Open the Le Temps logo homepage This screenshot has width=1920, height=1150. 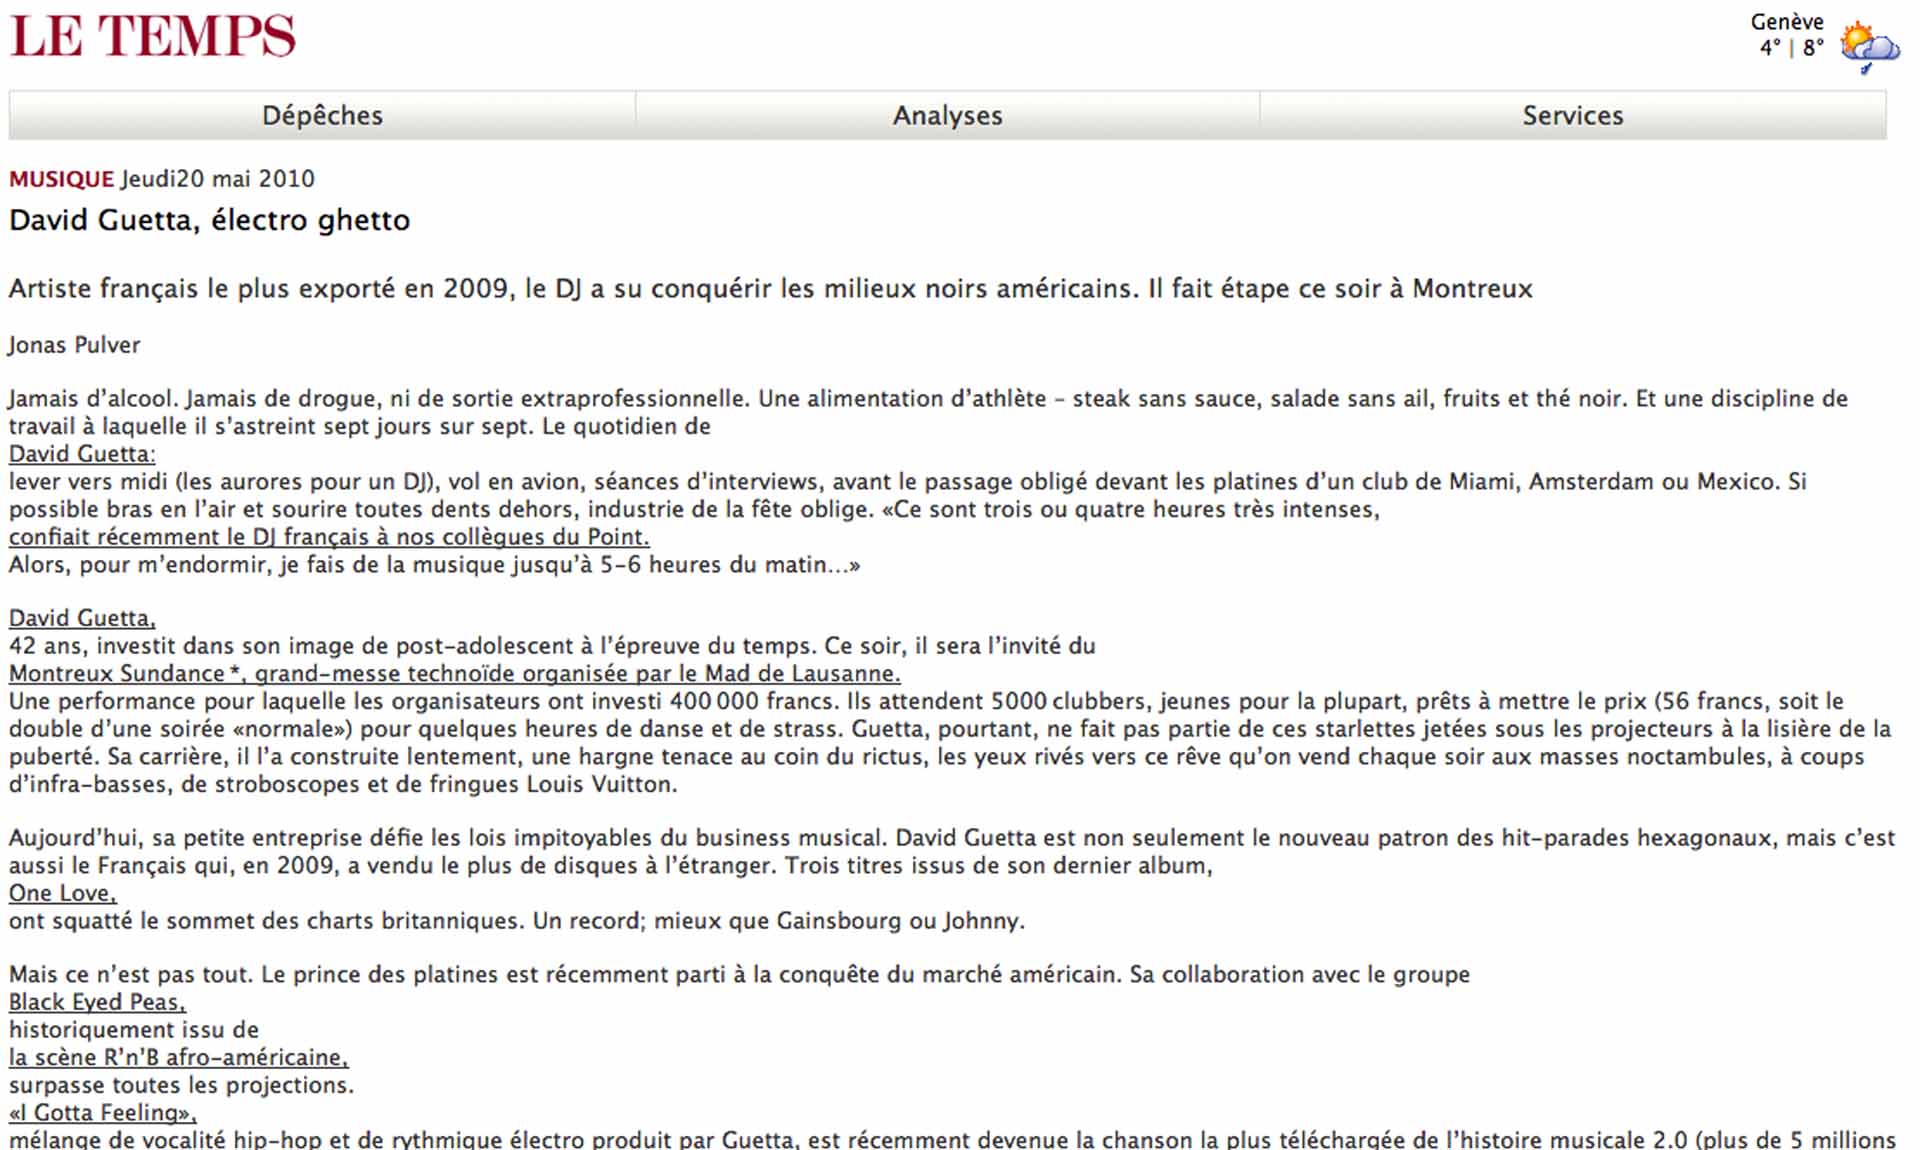tap(153, 36)
